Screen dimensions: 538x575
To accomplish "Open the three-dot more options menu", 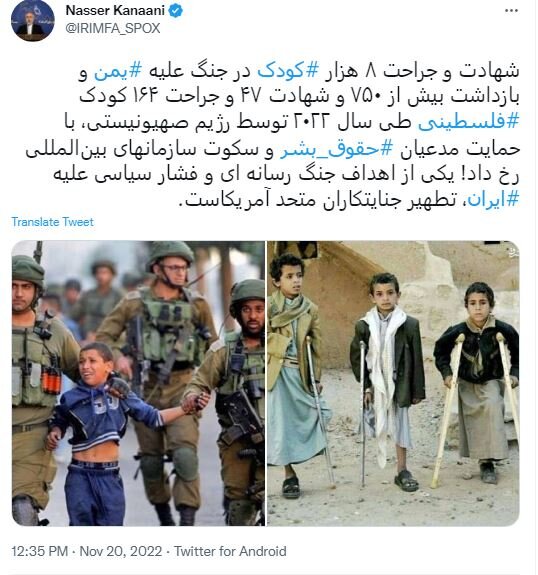I will [x=511, y=11].
